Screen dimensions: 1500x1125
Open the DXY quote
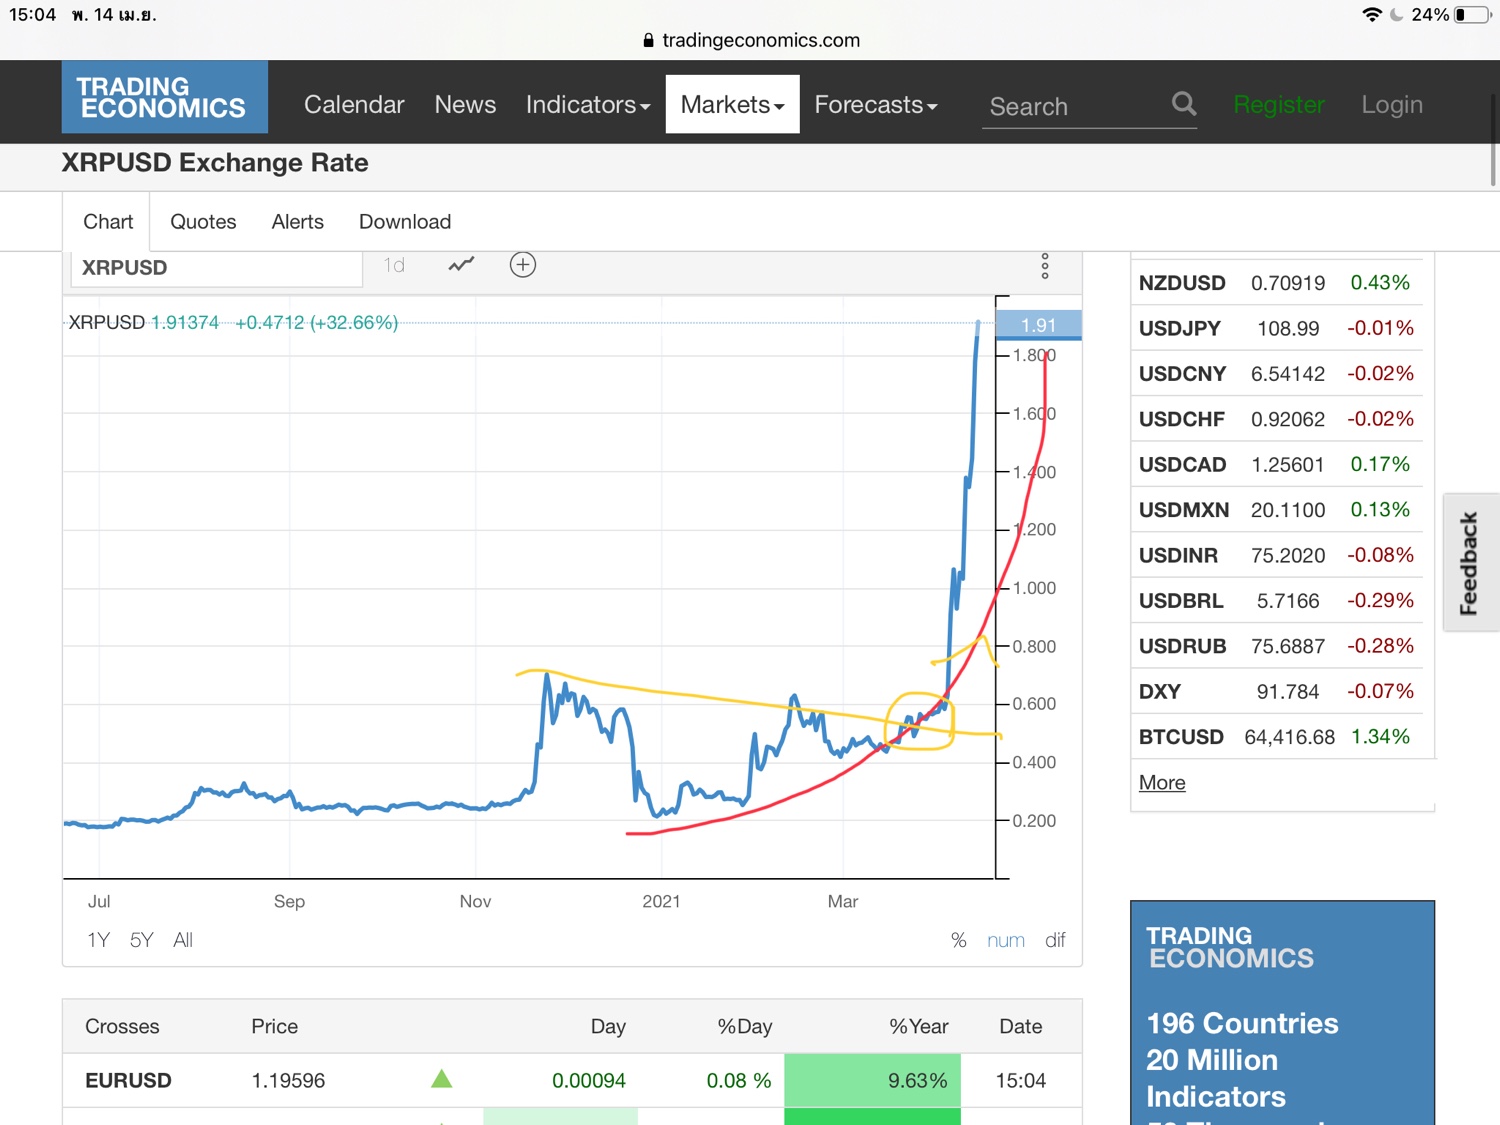click(x=1160, y=692)
